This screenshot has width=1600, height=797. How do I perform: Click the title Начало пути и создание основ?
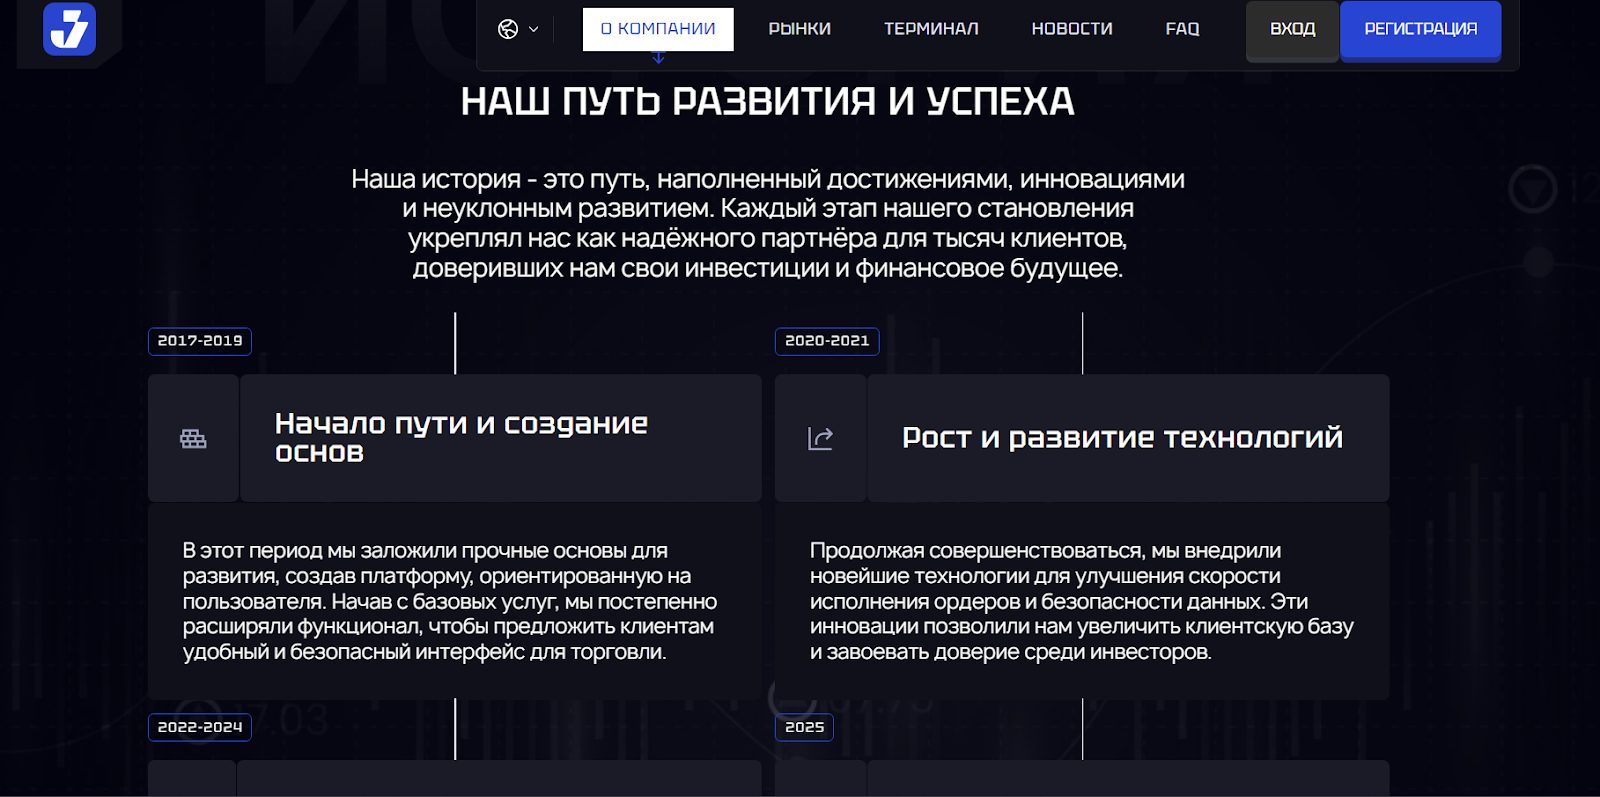click(x=461, y=438)
